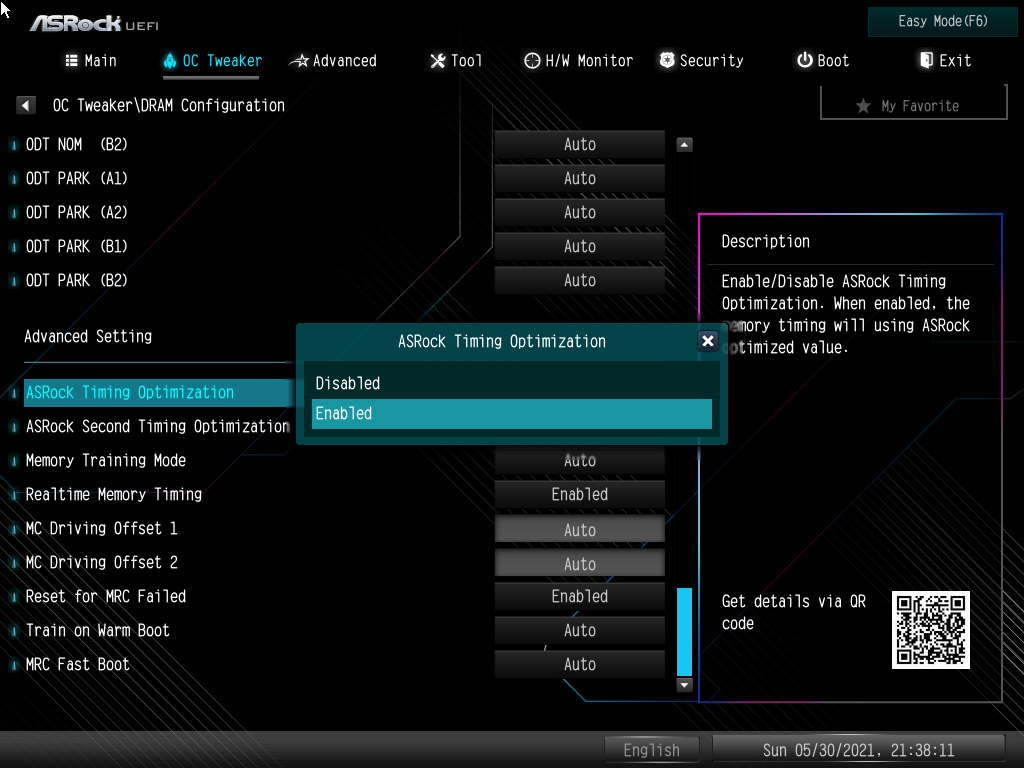1024x768 pixels.
Task: Switch to Easy Mode (F6)
Action: point(942,22)
